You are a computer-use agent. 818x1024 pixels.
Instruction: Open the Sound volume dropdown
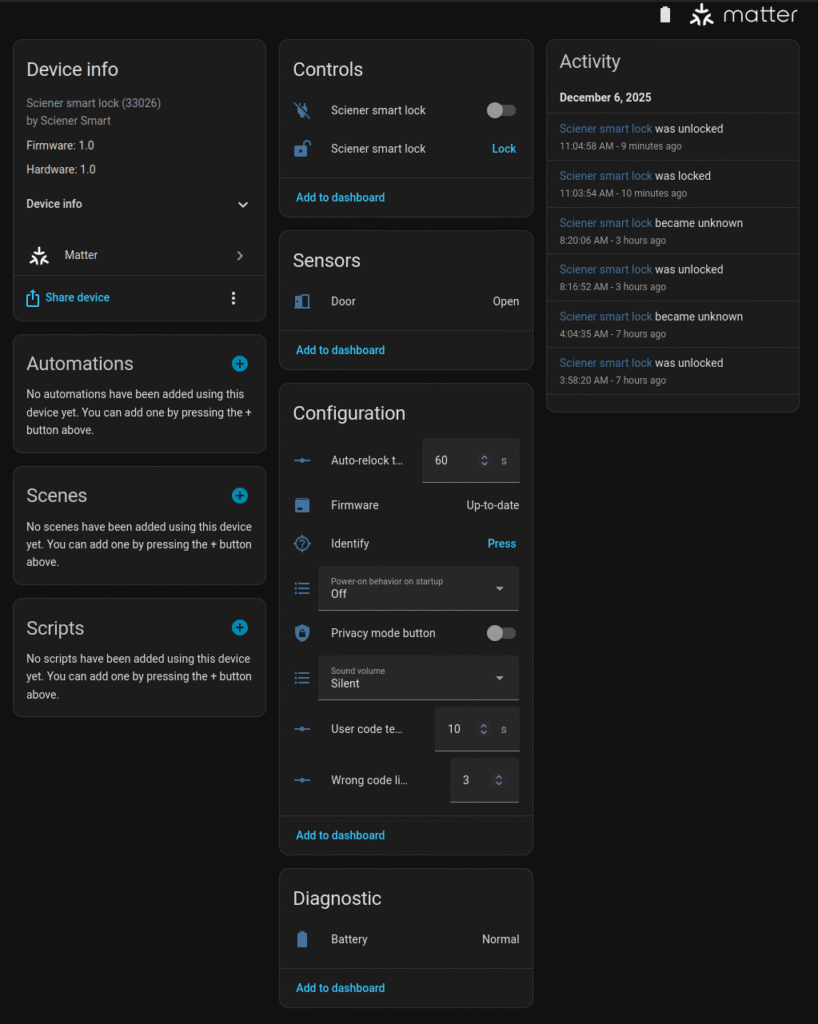click(418, 678)
